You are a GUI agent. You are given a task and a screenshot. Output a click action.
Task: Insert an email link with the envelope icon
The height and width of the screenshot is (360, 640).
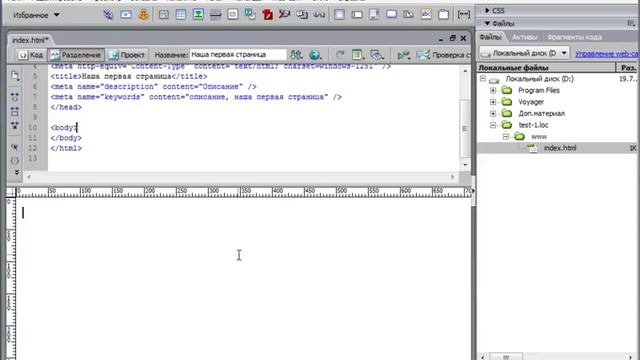coord(126,15)
